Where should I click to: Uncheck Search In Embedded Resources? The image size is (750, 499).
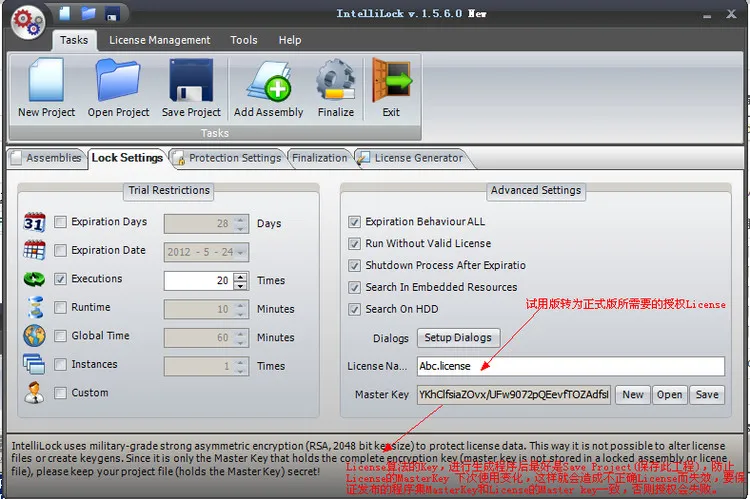[354, 288]
